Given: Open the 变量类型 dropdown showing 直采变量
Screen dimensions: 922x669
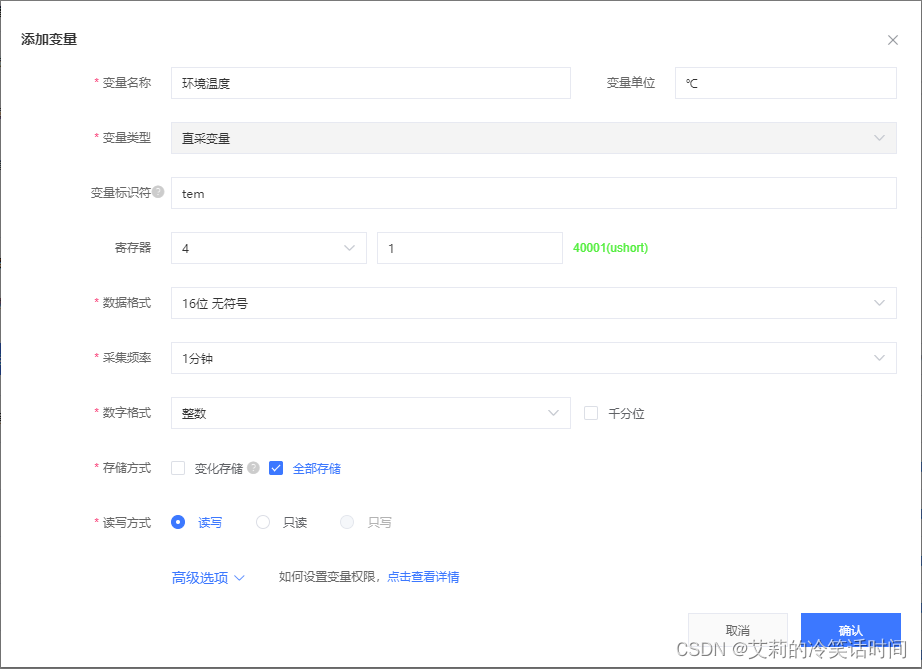Looking at the screenshot, I should (x=533, y=138).
